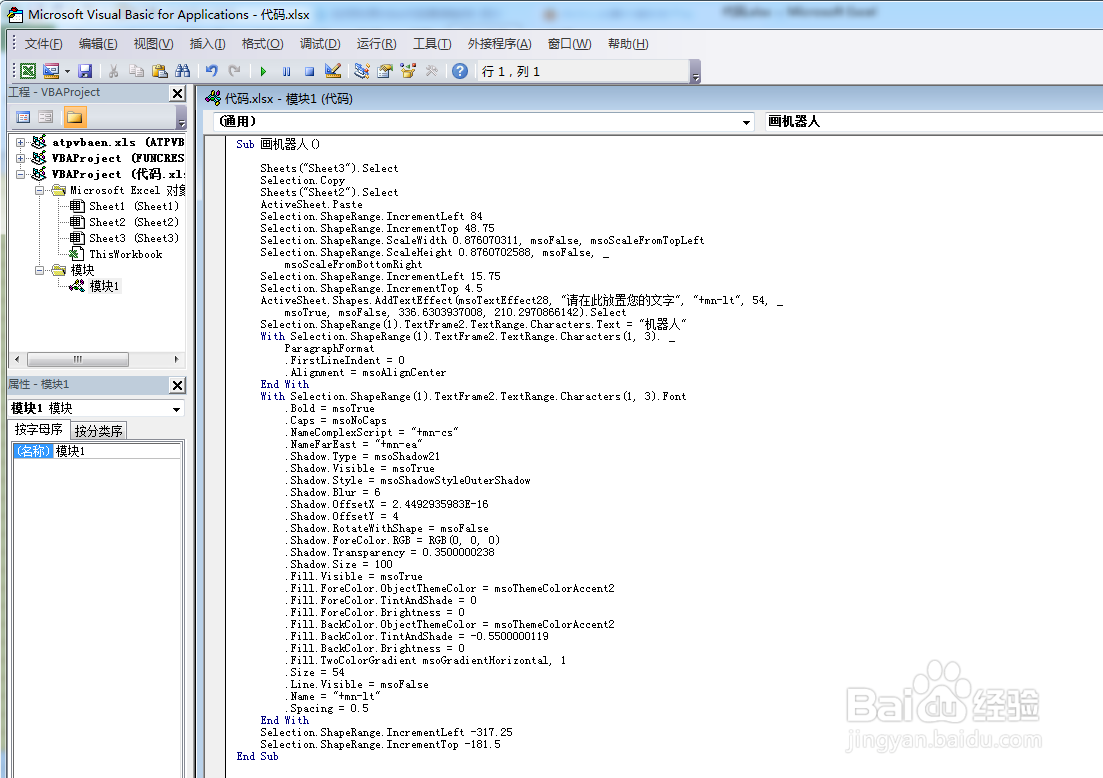Open the 视图(V) menu

click(153, 44)
